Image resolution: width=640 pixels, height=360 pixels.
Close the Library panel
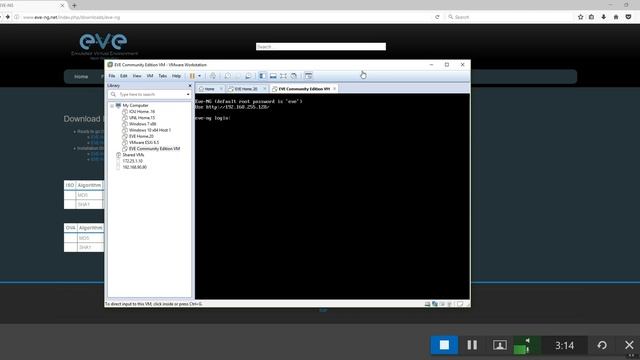click(x=190, y=86)
